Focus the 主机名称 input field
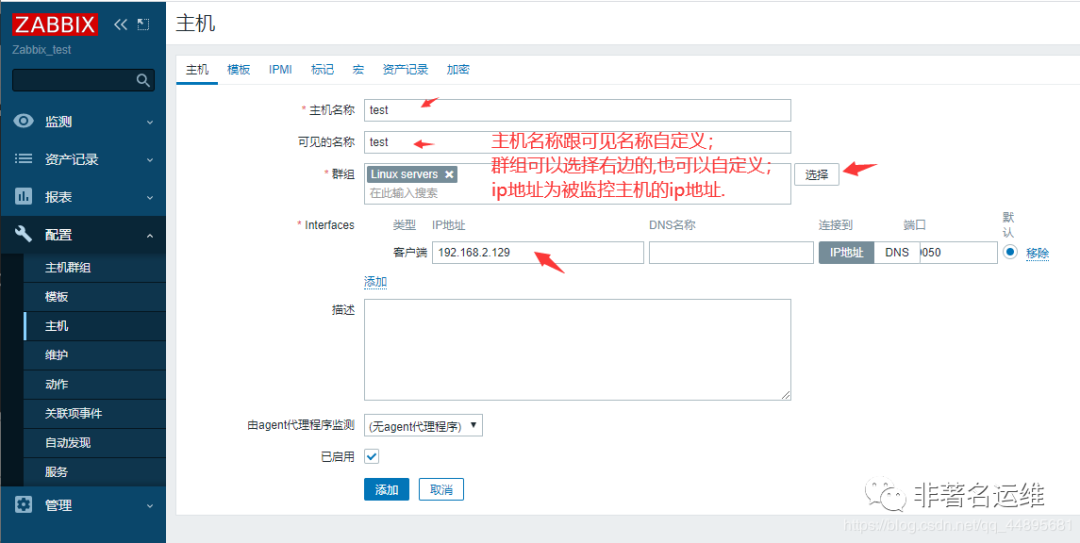The image size is (1080, 543). 577,110
